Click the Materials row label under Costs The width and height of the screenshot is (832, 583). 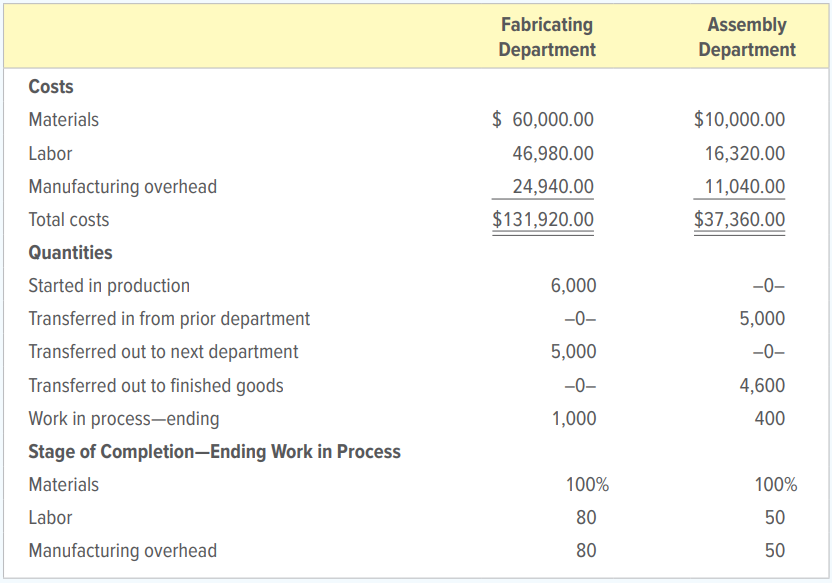63,119
